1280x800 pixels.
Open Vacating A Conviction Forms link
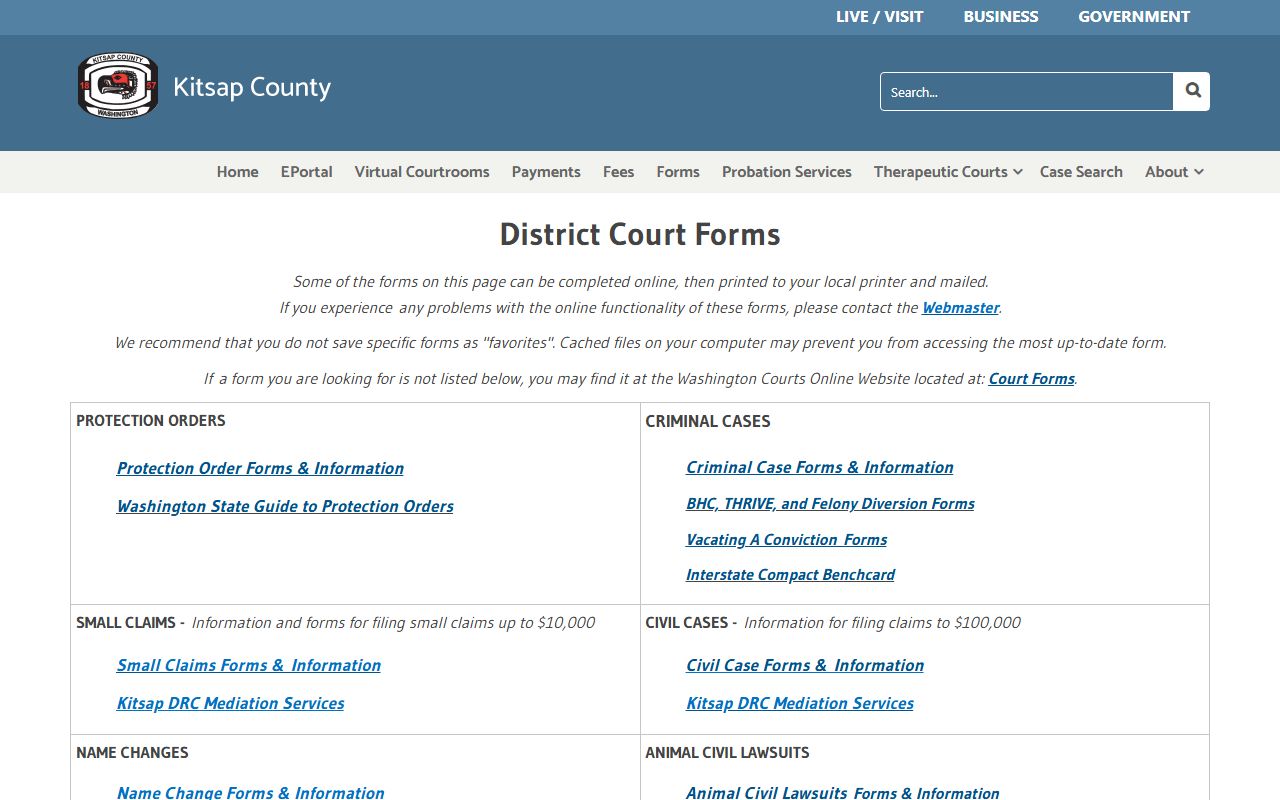786,540
